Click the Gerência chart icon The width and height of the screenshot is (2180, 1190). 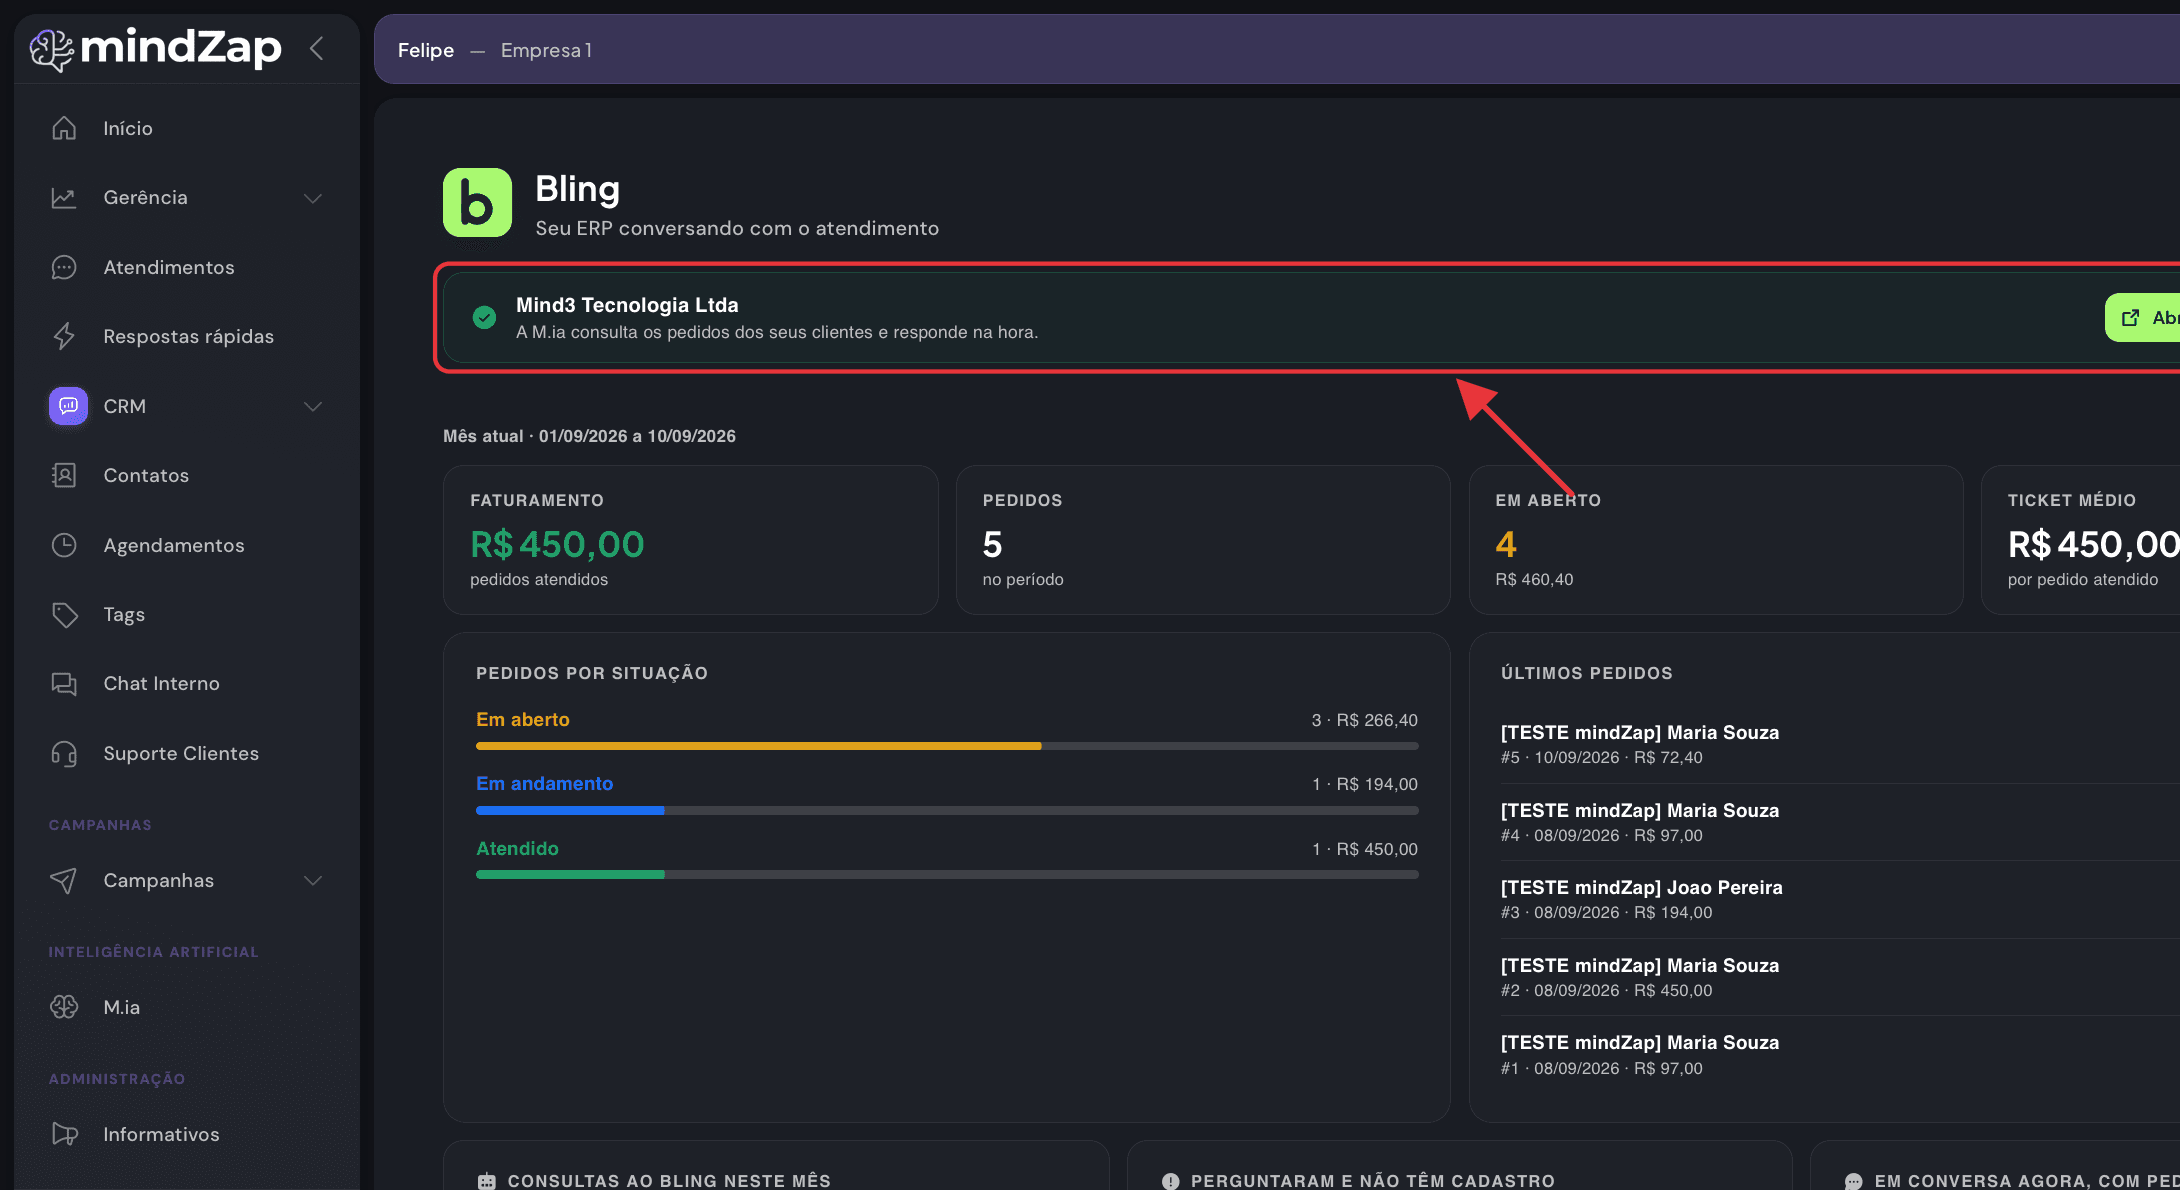click(x=64, y=198)
